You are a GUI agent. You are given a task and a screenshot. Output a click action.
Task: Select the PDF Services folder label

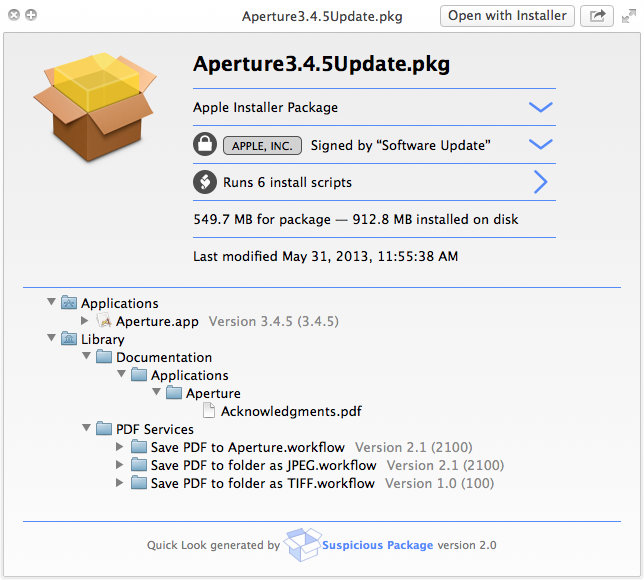155,429
